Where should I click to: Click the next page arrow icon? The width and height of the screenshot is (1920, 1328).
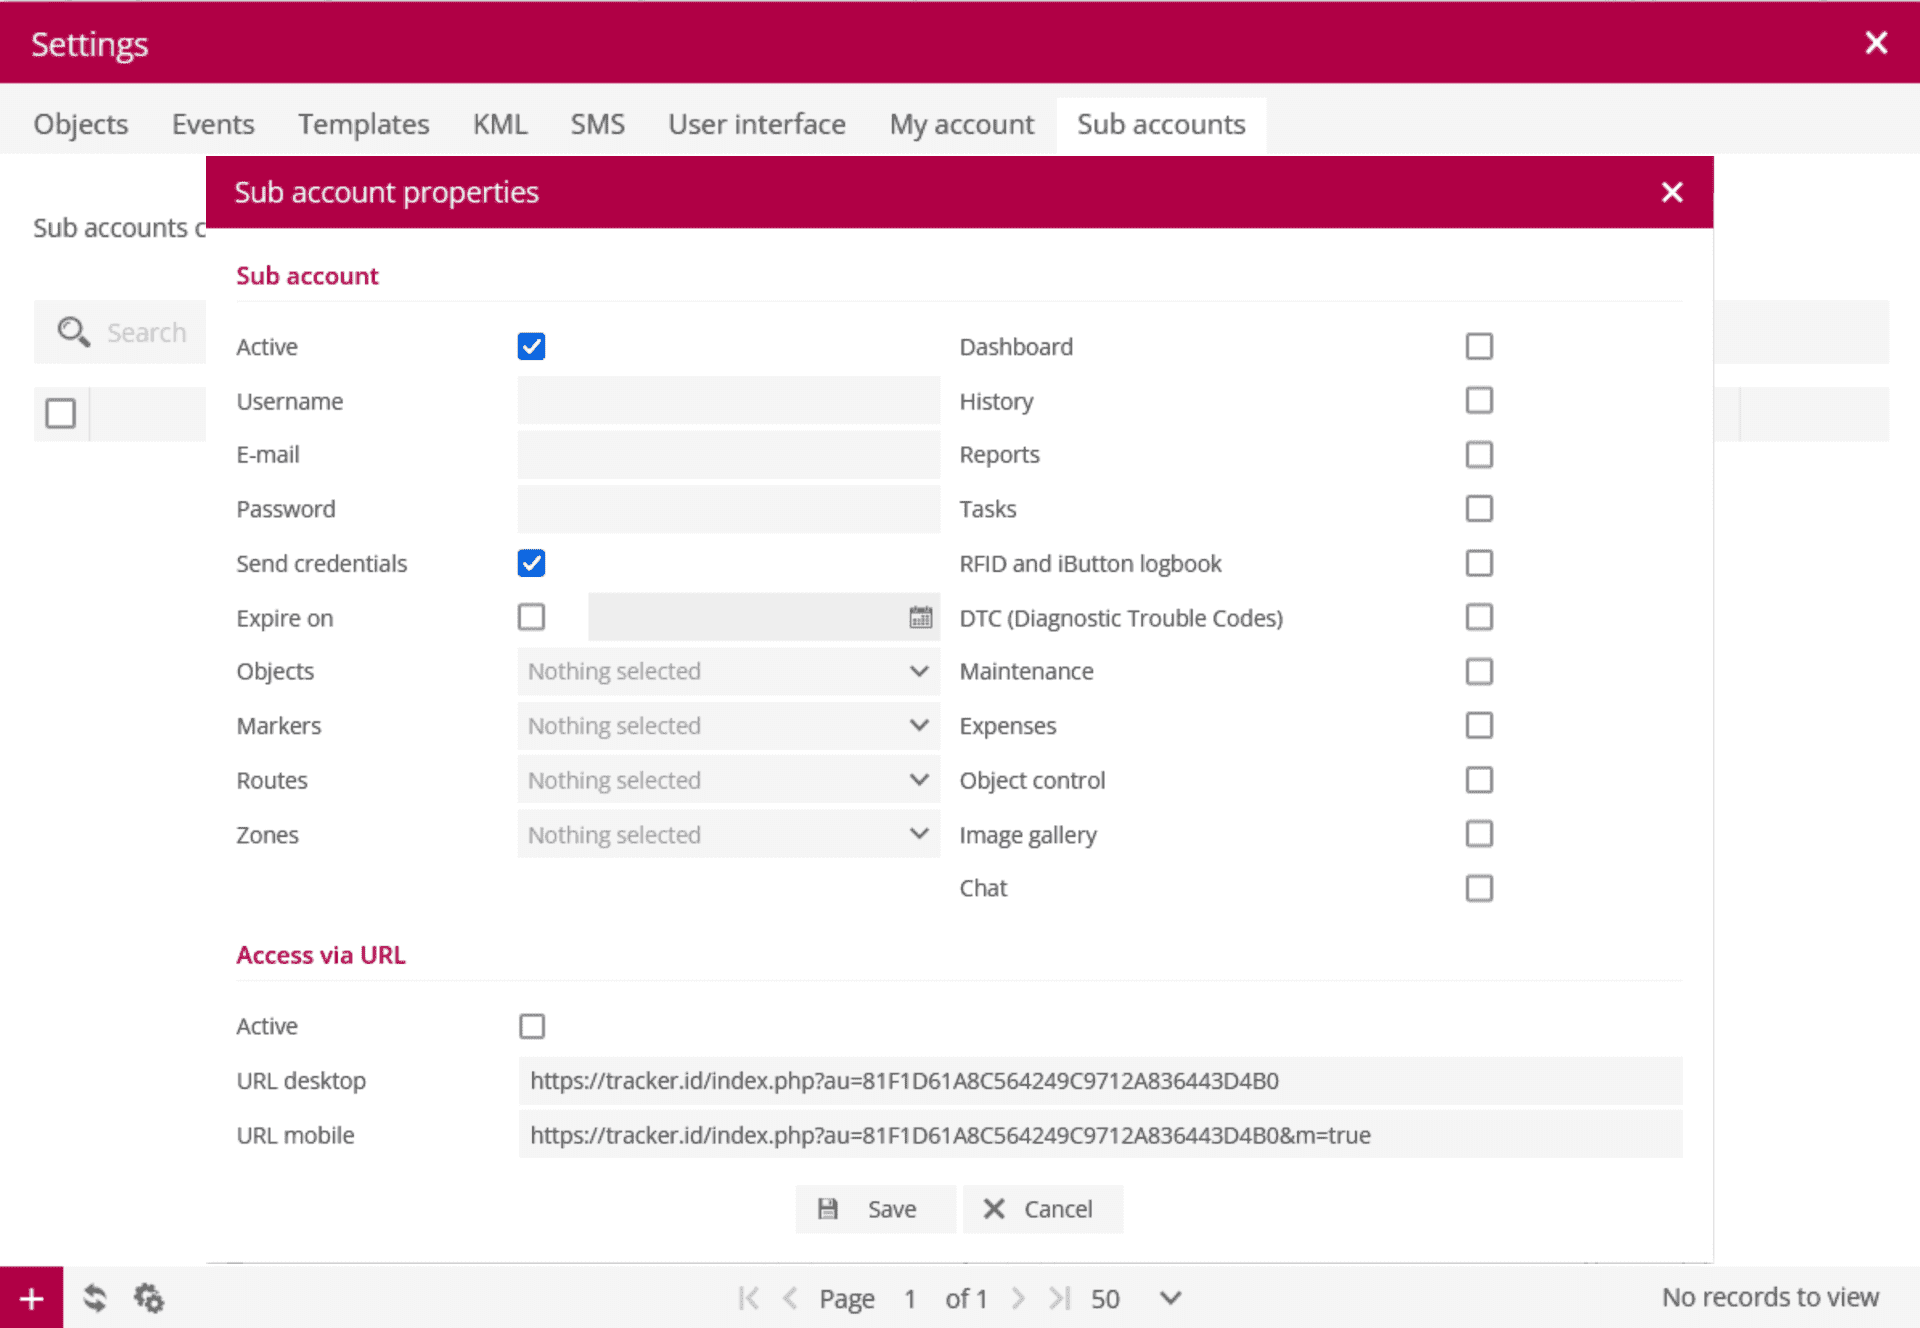click(x=1018, y=1298)
